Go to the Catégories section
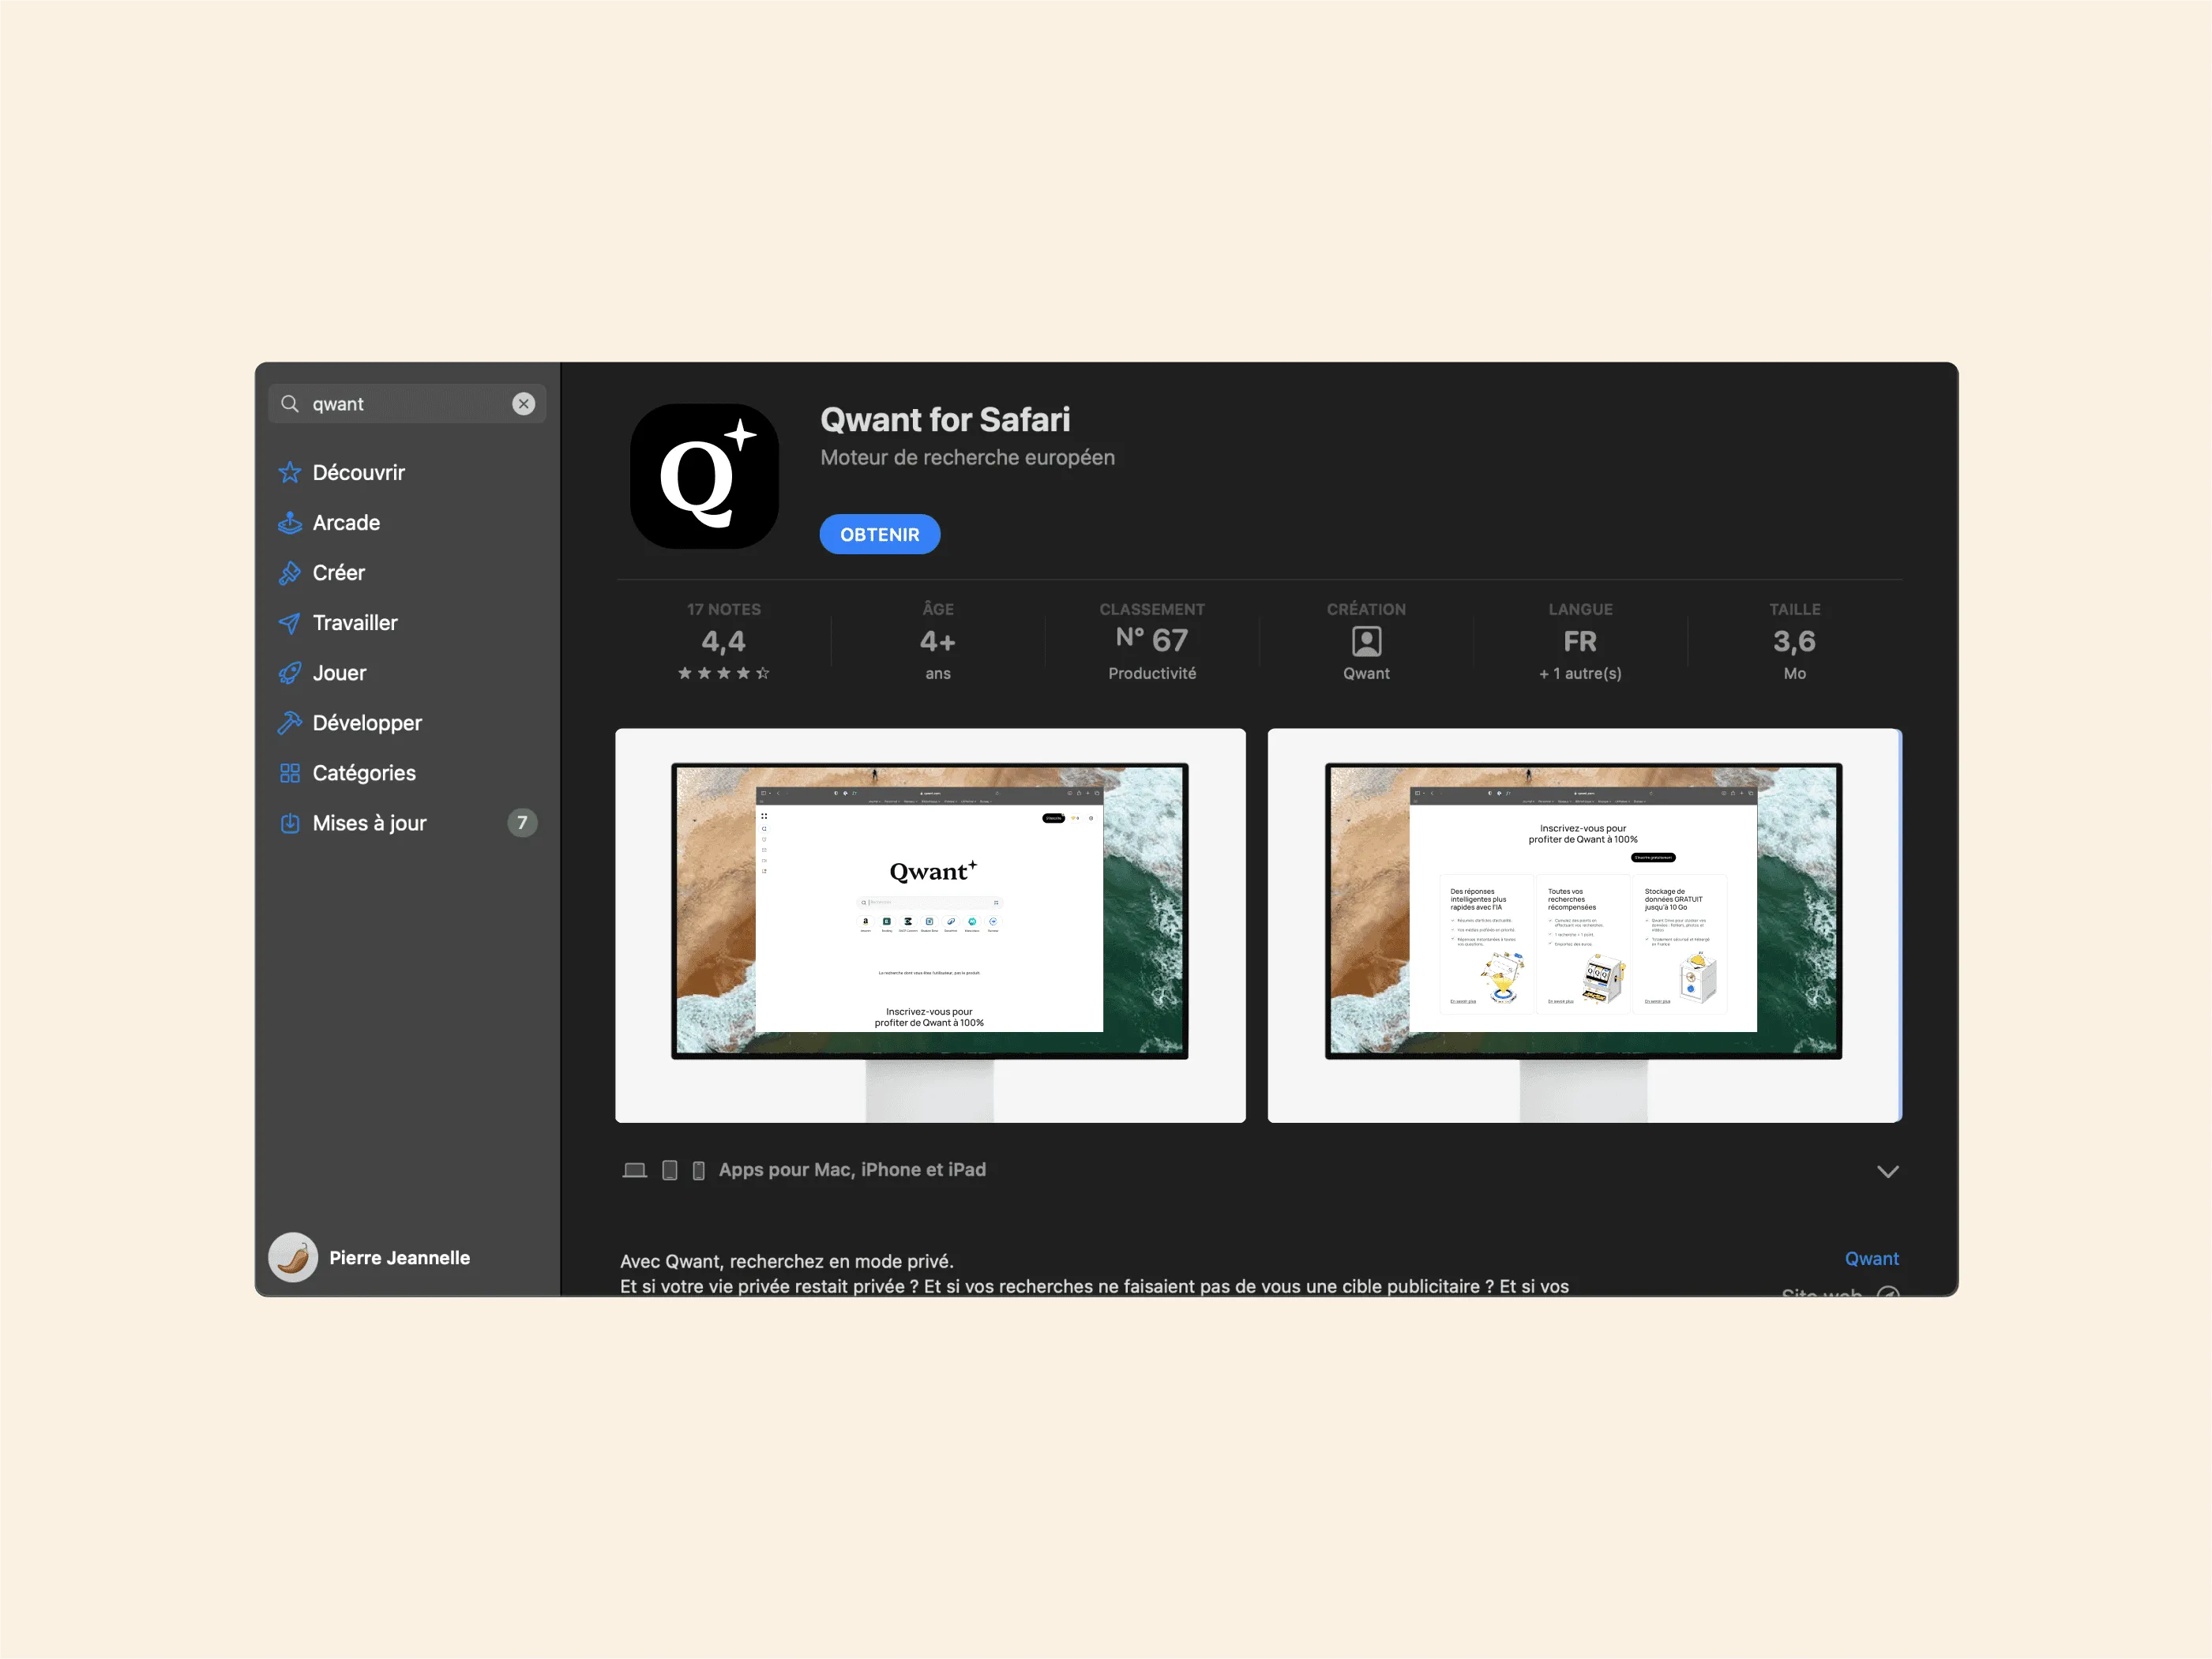The height and width of the screenshot is (1659, 2212). 364,773
